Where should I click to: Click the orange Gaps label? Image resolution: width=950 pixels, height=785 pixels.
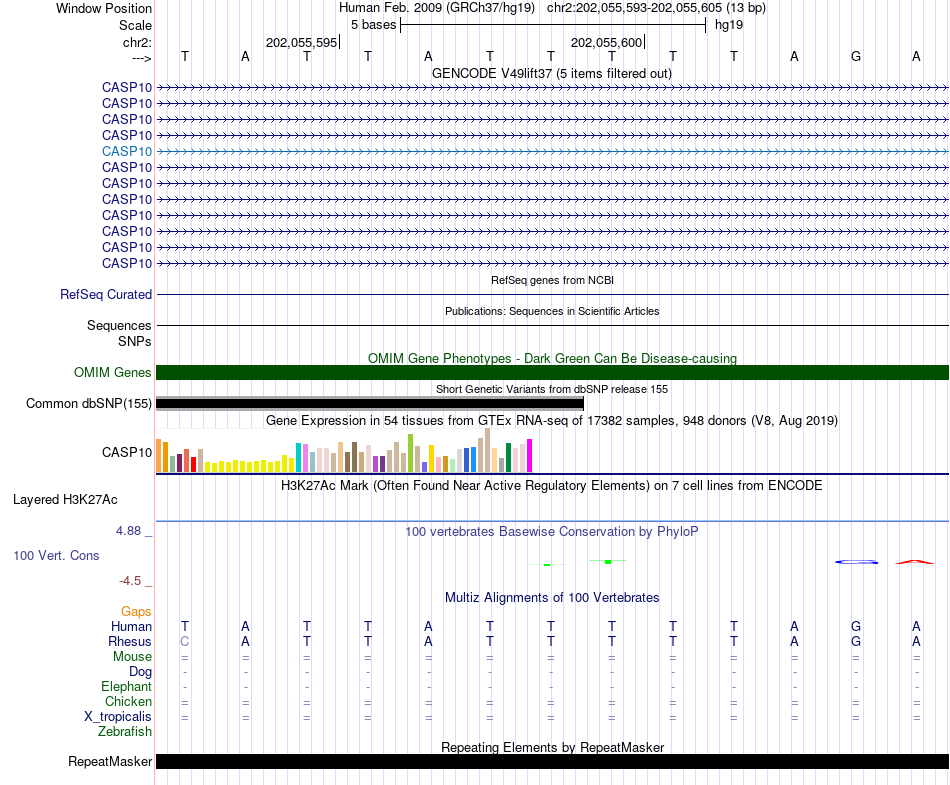tap(136, 612)
